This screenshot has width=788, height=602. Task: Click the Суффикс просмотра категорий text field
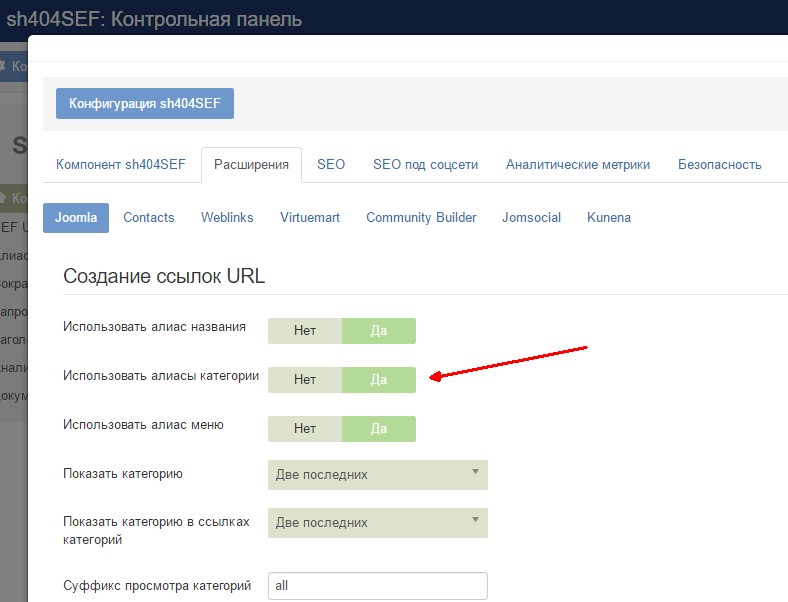tap(377, 585)
